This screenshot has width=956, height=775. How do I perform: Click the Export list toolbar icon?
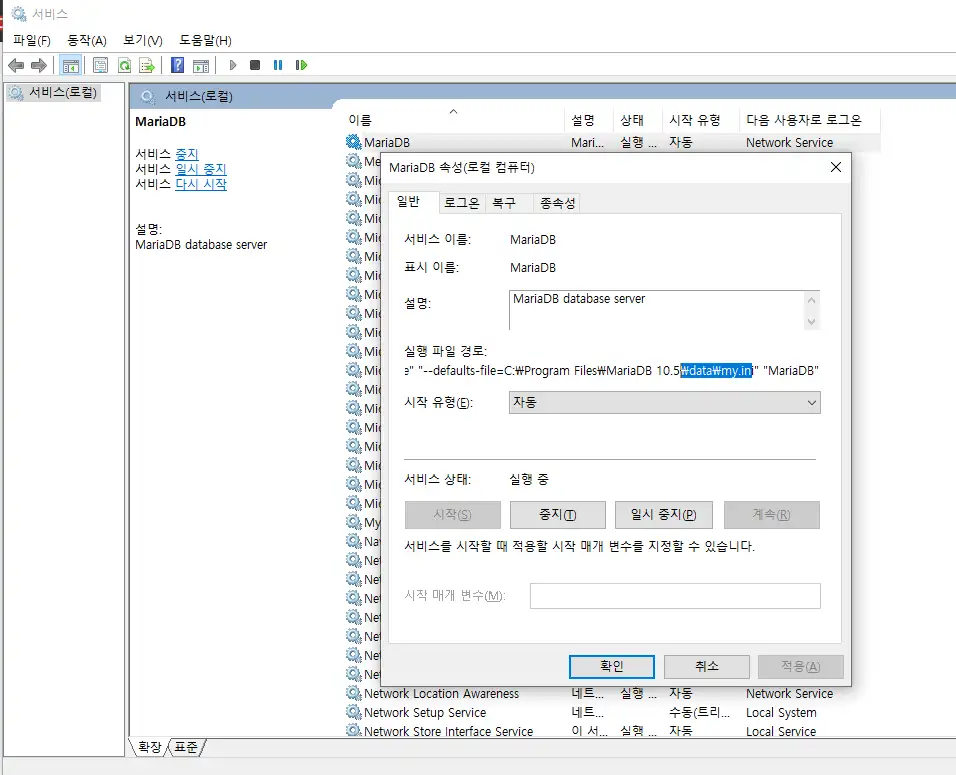147,65
